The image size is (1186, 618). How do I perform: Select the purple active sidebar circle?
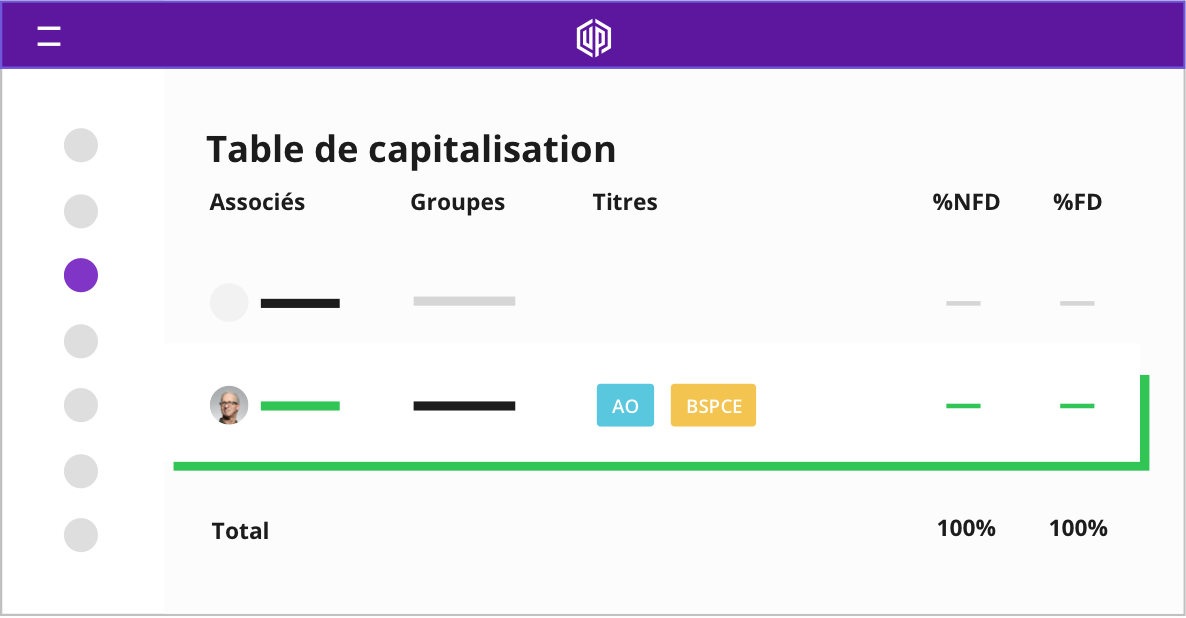point(81,275)
